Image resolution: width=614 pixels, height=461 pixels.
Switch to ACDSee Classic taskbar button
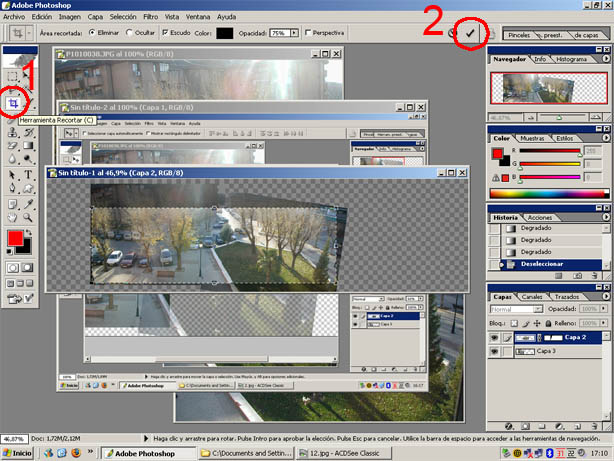coord(344,453)
